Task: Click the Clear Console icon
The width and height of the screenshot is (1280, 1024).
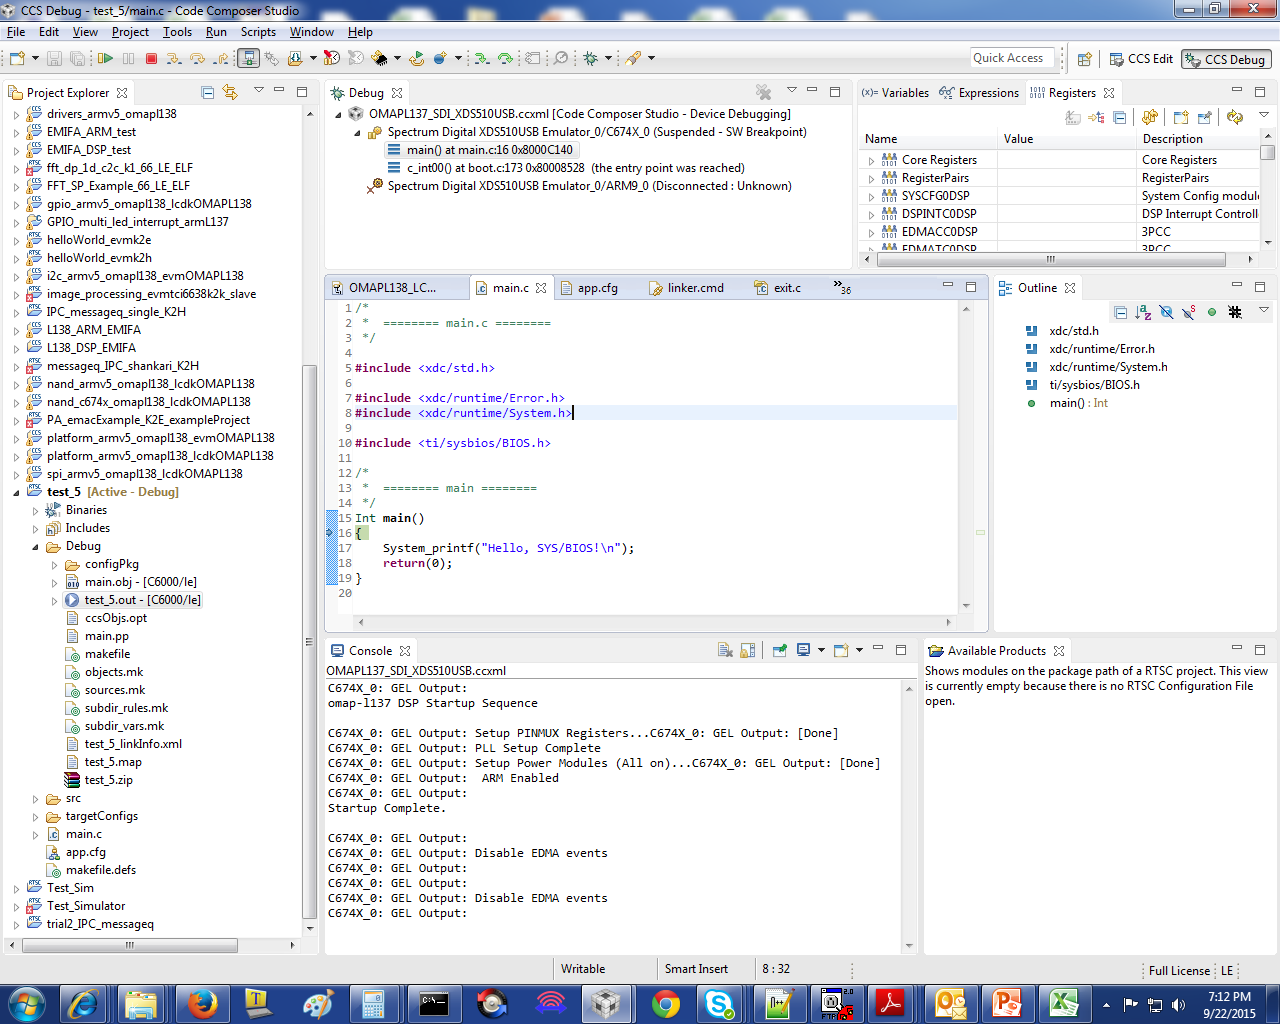Action: point(725,650)
